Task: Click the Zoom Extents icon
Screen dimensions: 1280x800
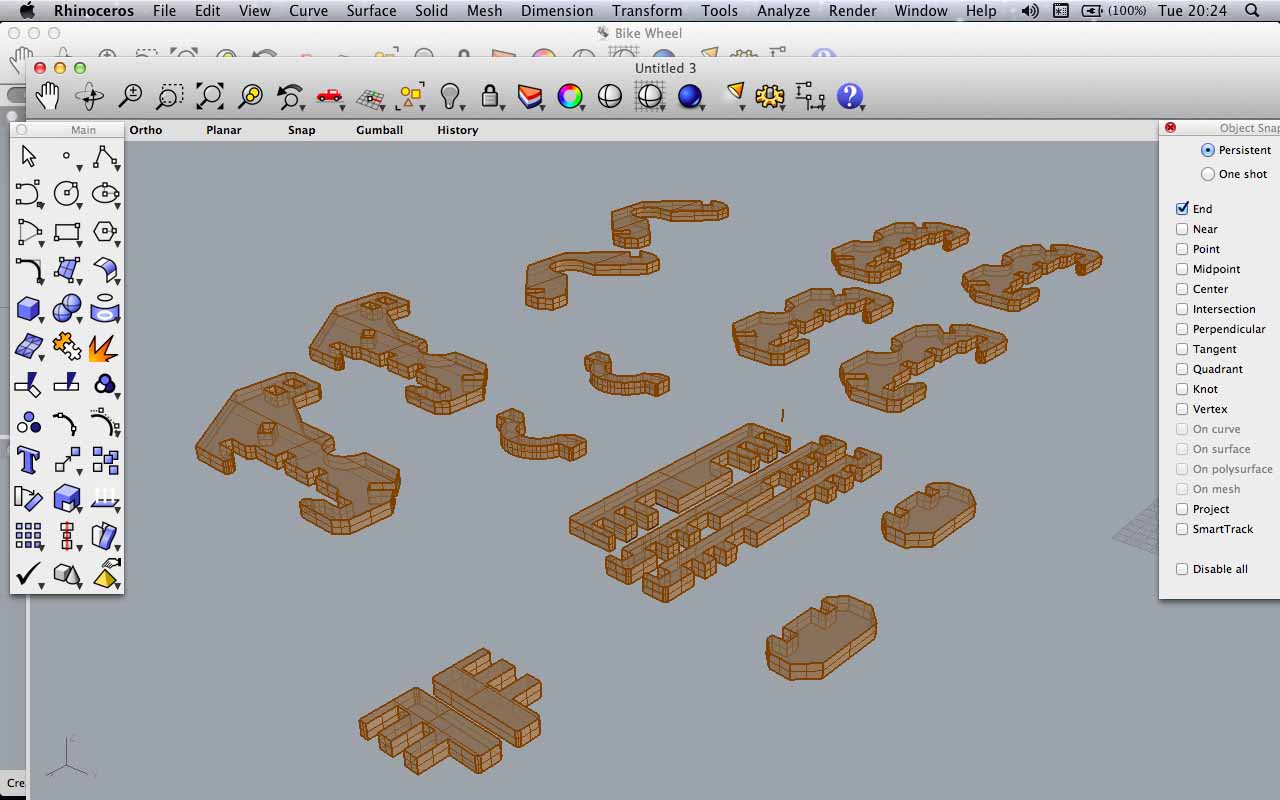Action: 210,96
